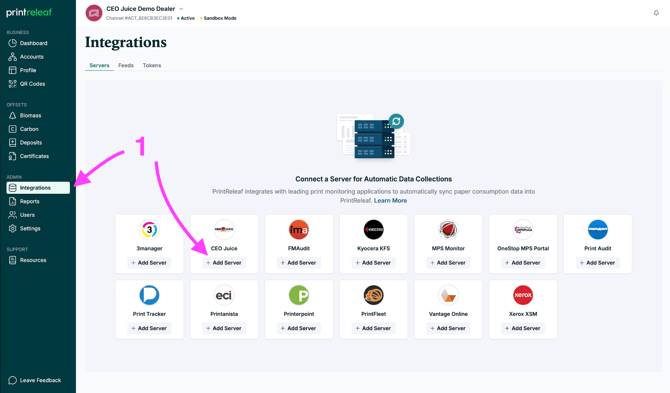Add Server for PrintFleet

(x=373, y=328)
